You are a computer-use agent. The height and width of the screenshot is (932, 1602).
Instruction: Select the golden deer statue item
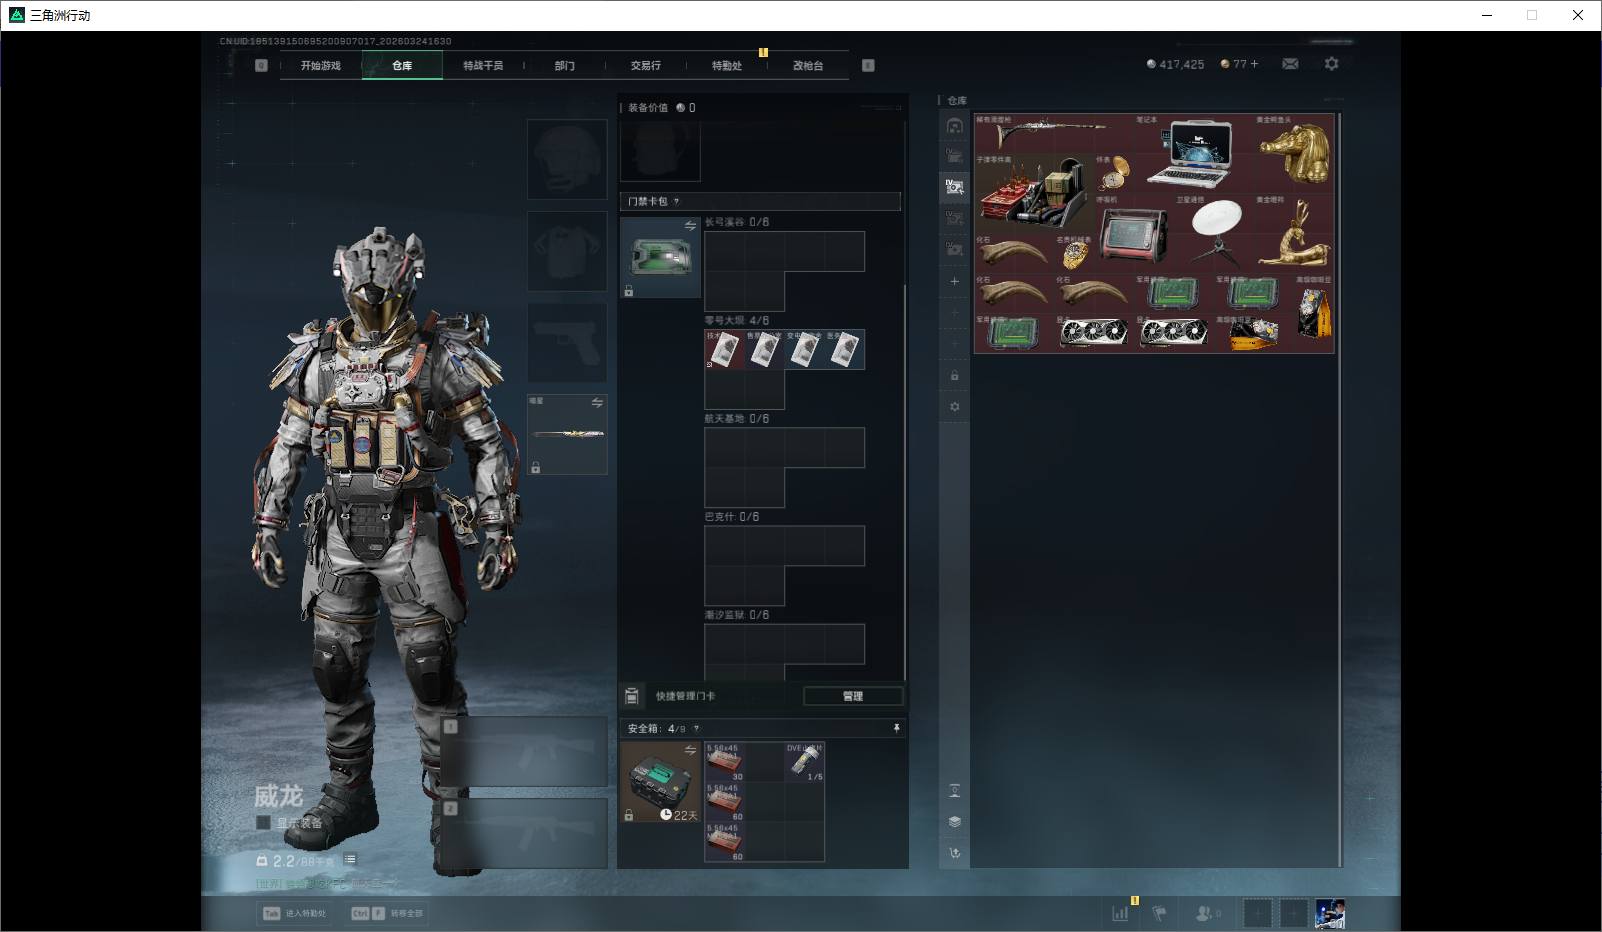(1294, 233)
